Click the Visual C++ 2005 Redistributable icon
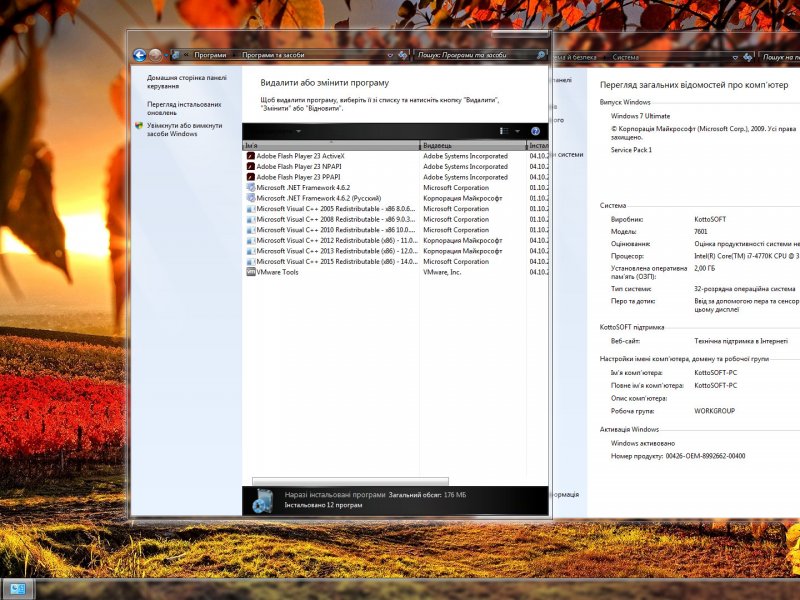 pyautogui.click(x=251, y=209)
